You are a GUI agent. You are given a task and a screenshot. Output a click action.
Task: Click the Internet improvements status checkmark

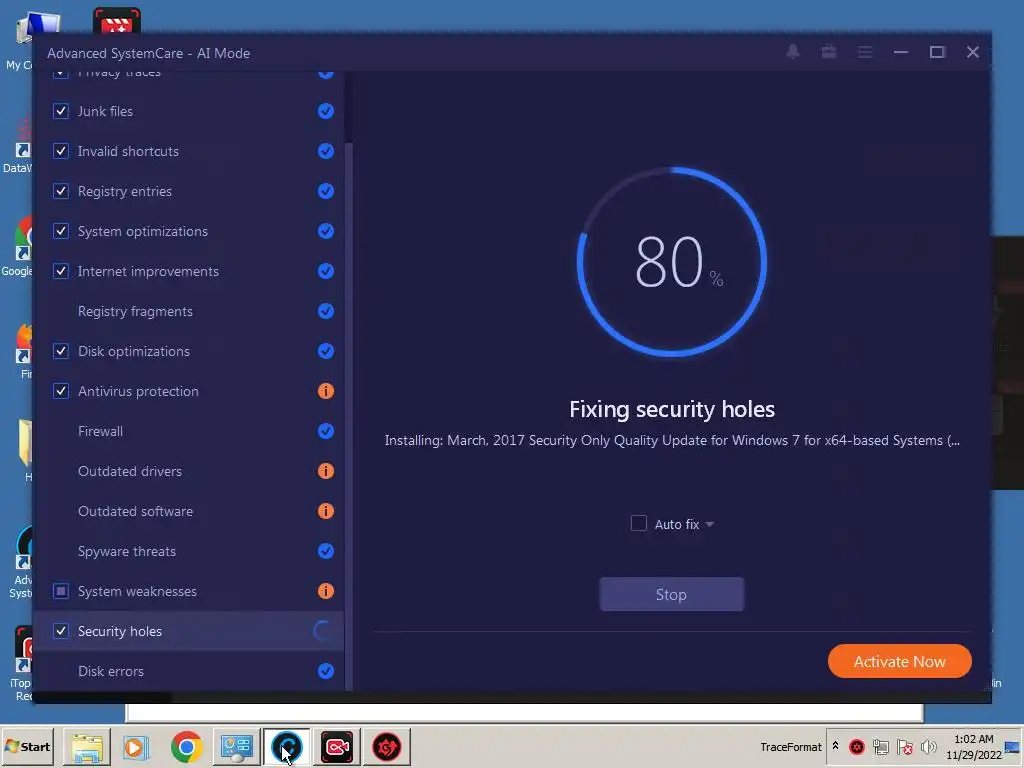tap(326, 271)
